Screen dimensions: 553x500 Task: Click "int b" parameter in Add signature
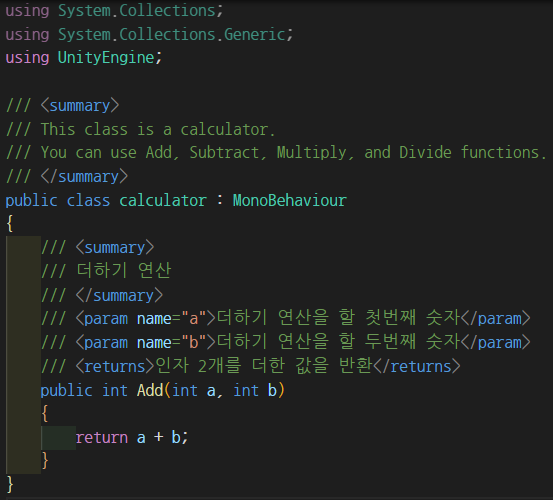[255, 391]
